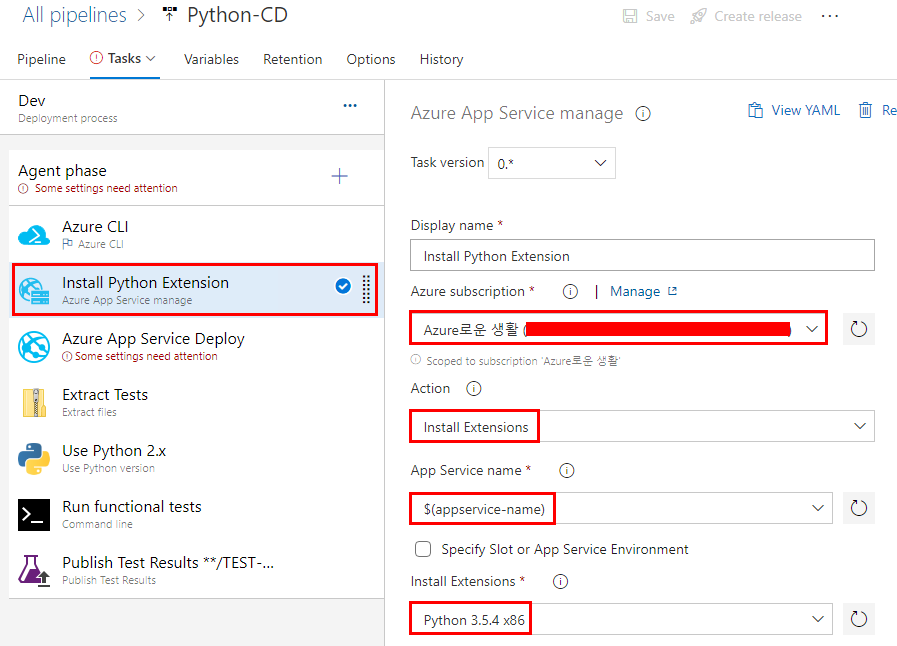This screenshot has width=897, height=646.
Task: Select the Use Python 2.x task
Action: coord(196,459)
